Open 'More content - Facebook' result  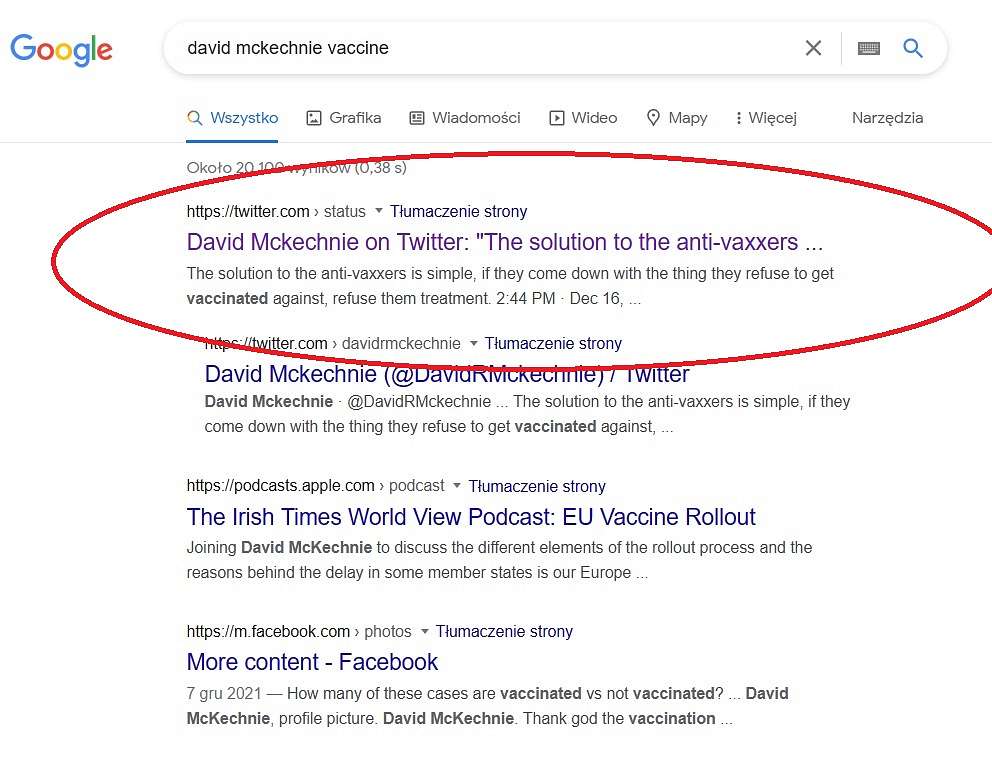(x=312, y=662)
